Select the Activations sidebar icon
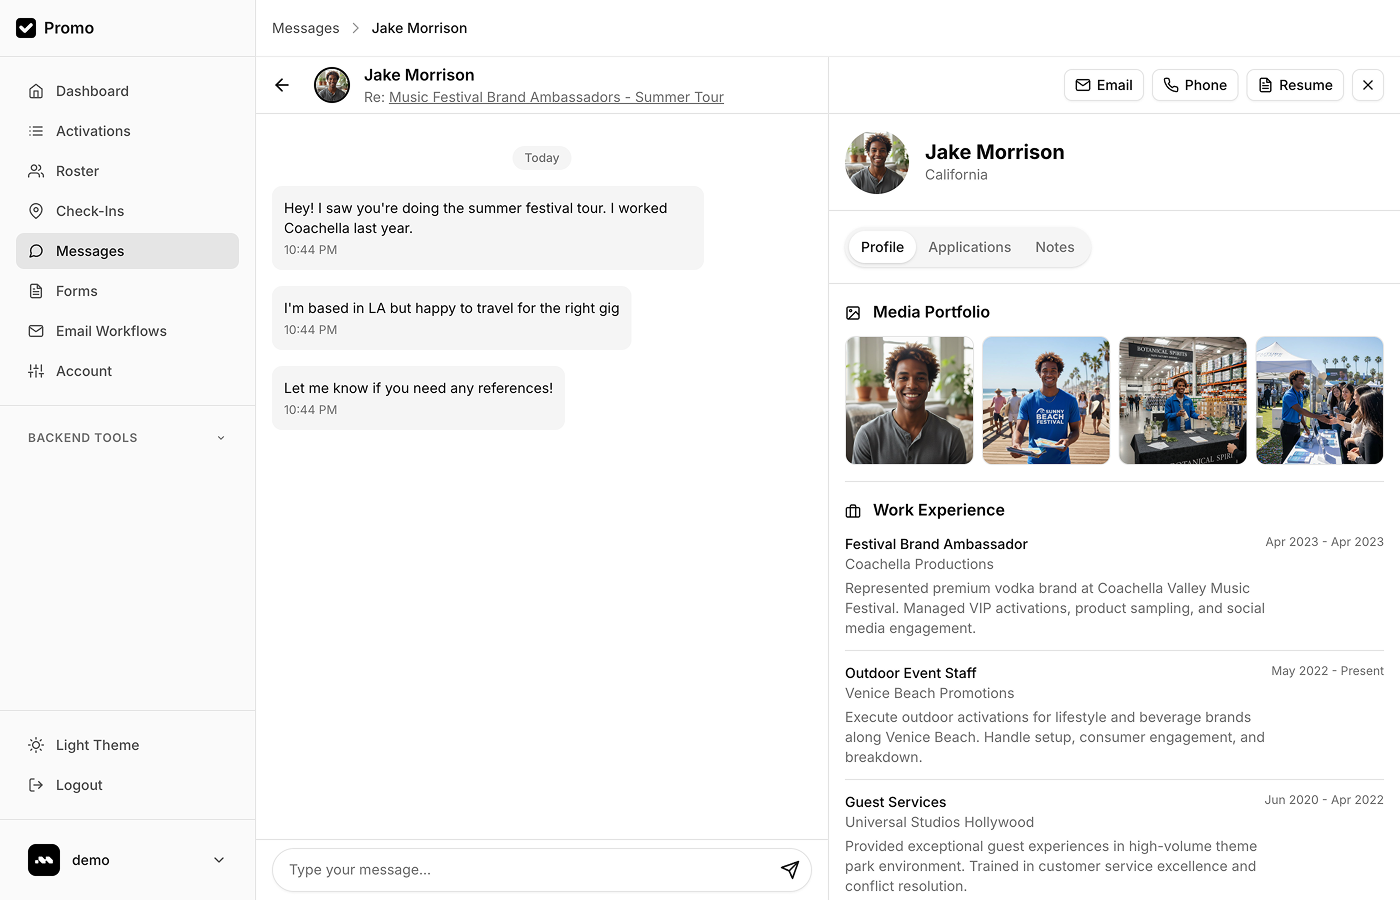Image resolution: width=1400 pixels, height=900 pixels. point(37,131)
